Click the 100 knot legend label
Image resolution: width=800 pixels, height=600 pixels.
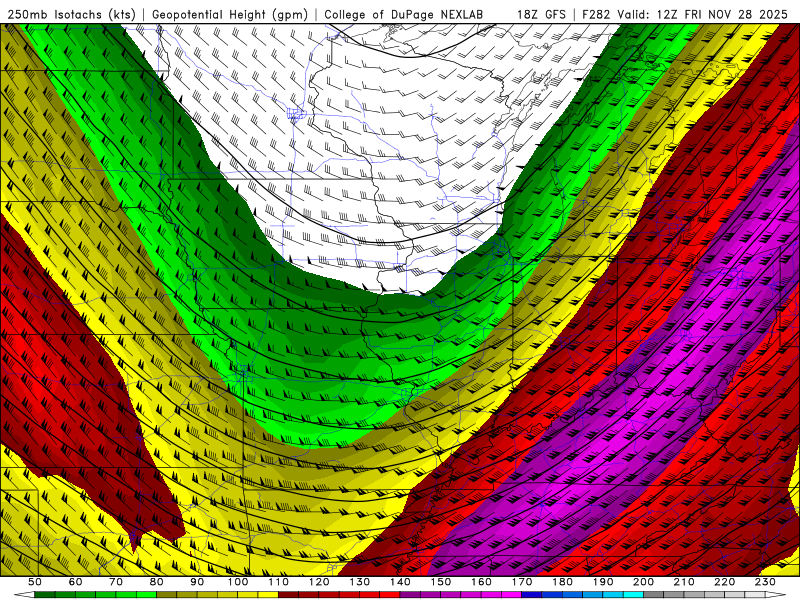238,582
